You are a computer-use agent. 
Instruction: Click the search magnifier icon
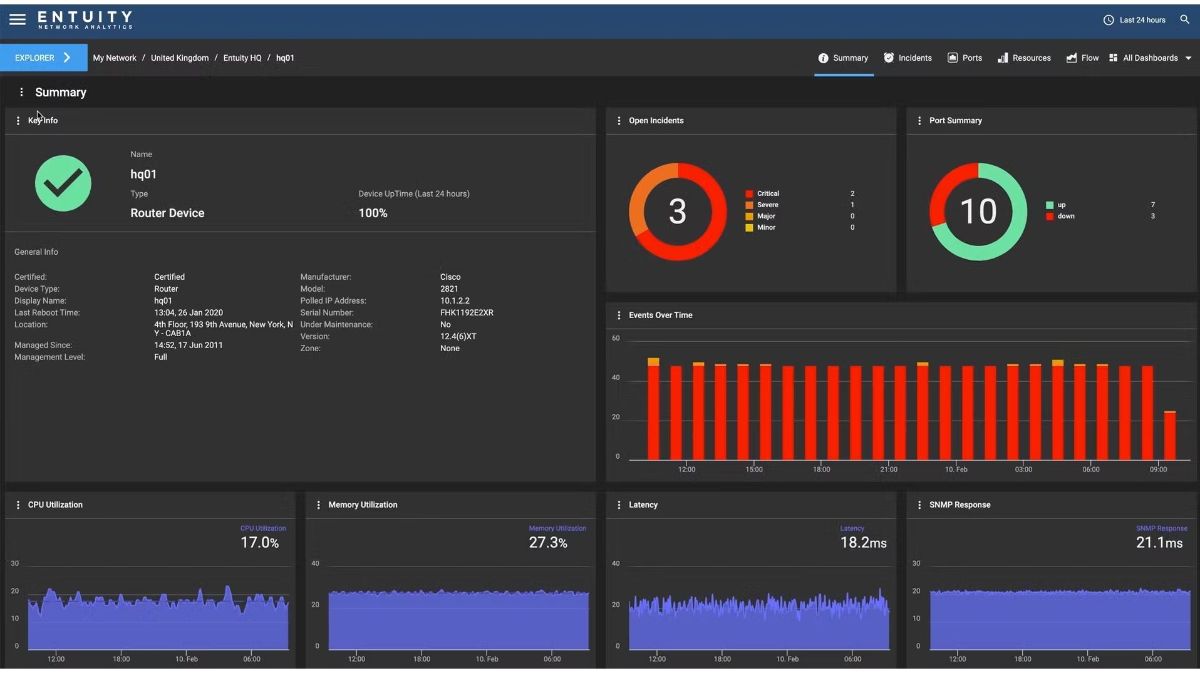(1185, 20)
